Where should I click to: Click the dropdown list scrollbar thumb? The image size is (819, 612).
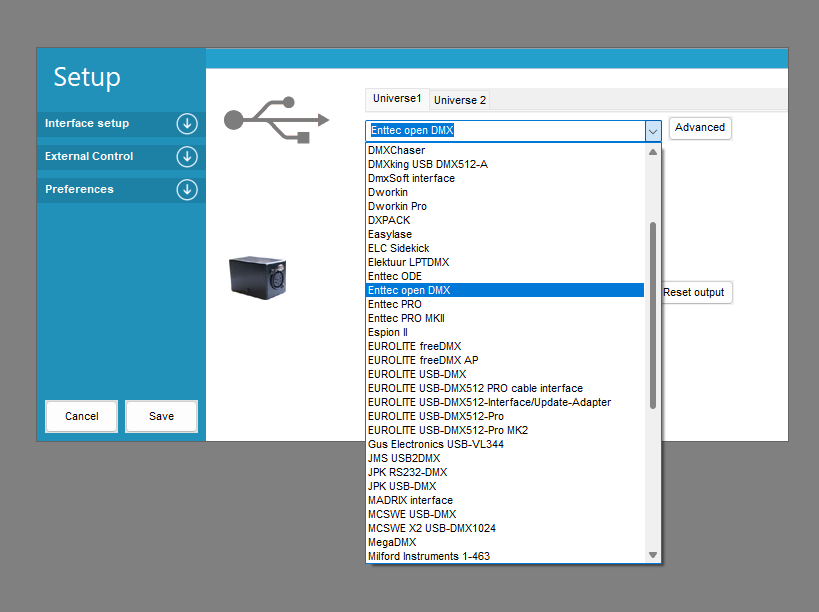[653, 315]
